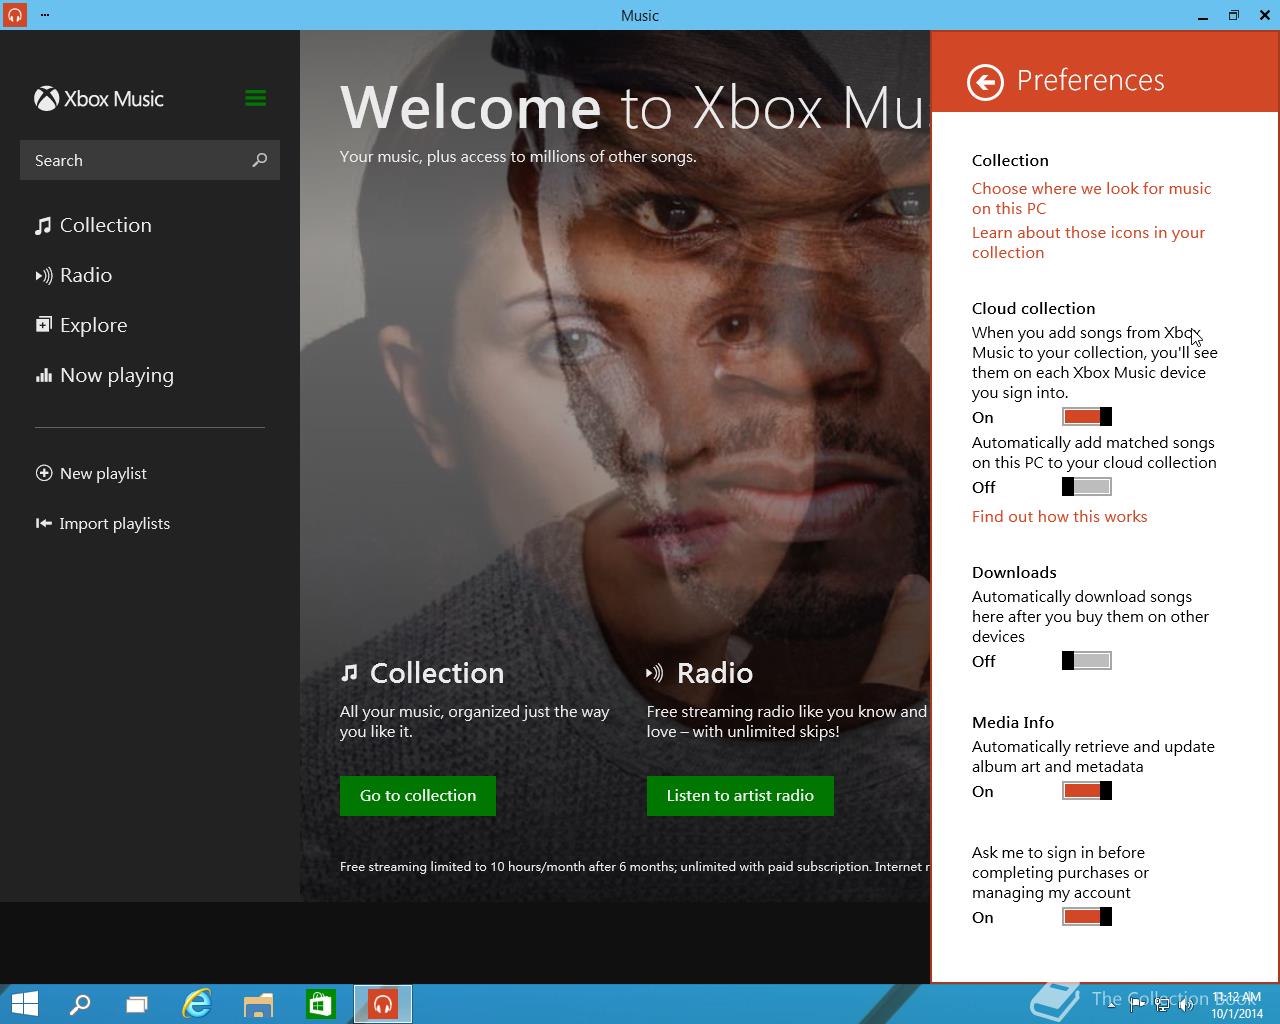Click the Cloud collection heading
1280x1024 pixels.
point(1034,308)
